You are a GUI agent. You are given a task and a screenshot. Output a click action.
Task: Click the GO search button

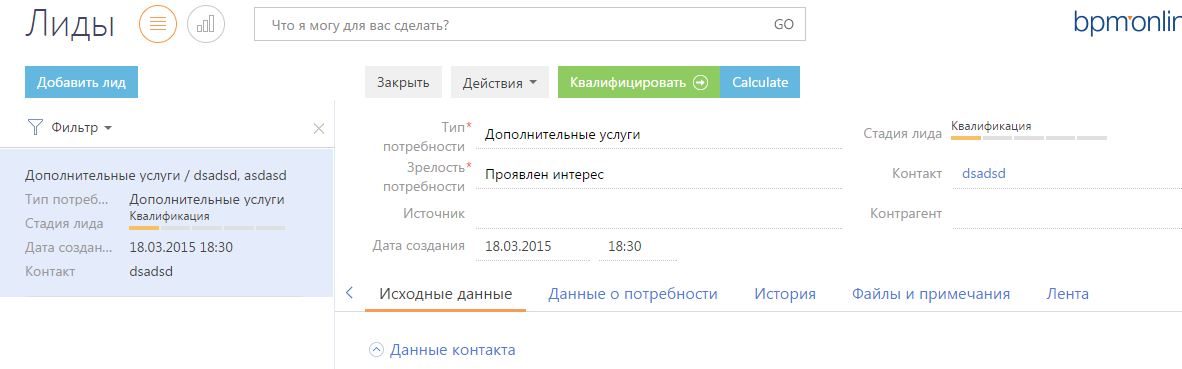[x=784, y=25]
